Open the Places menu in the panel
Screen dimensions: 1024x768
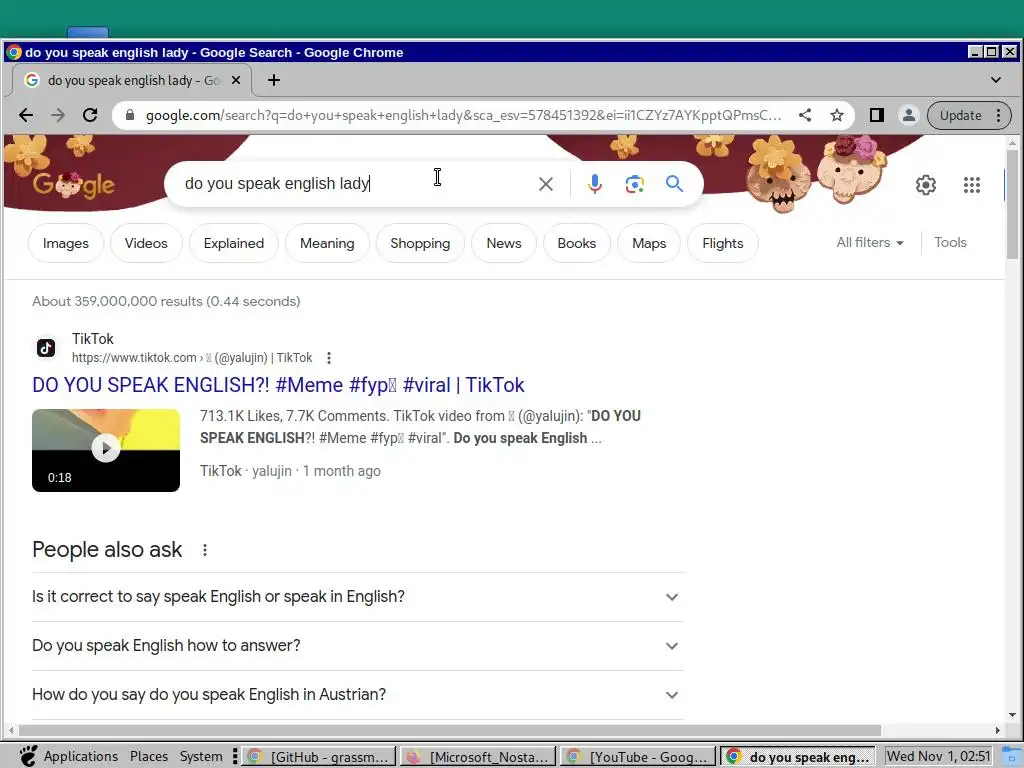click(149, 756)
